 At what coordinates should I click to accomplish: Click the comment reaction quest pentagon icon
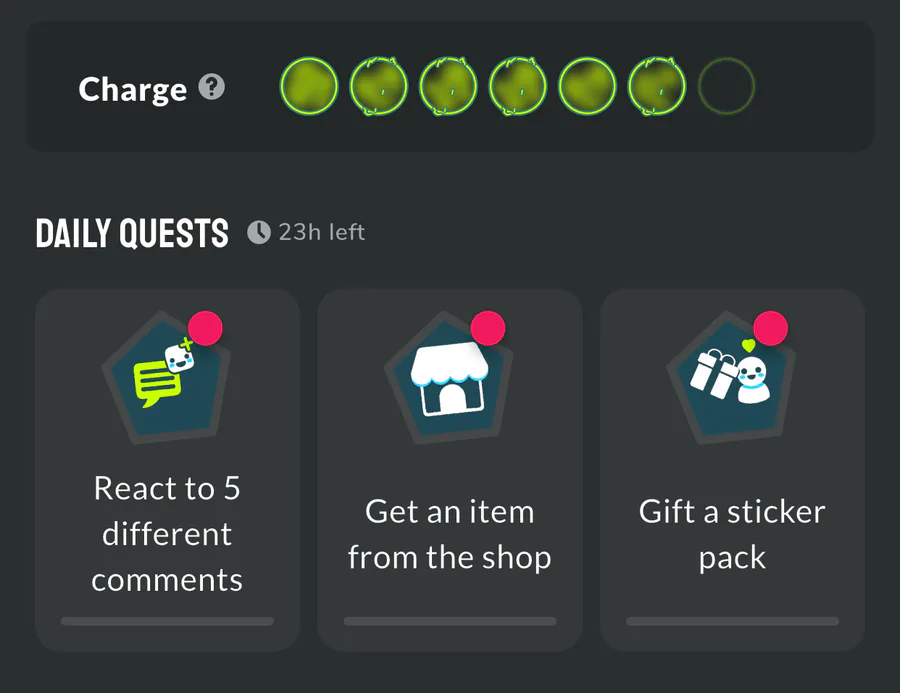(166, 377)
